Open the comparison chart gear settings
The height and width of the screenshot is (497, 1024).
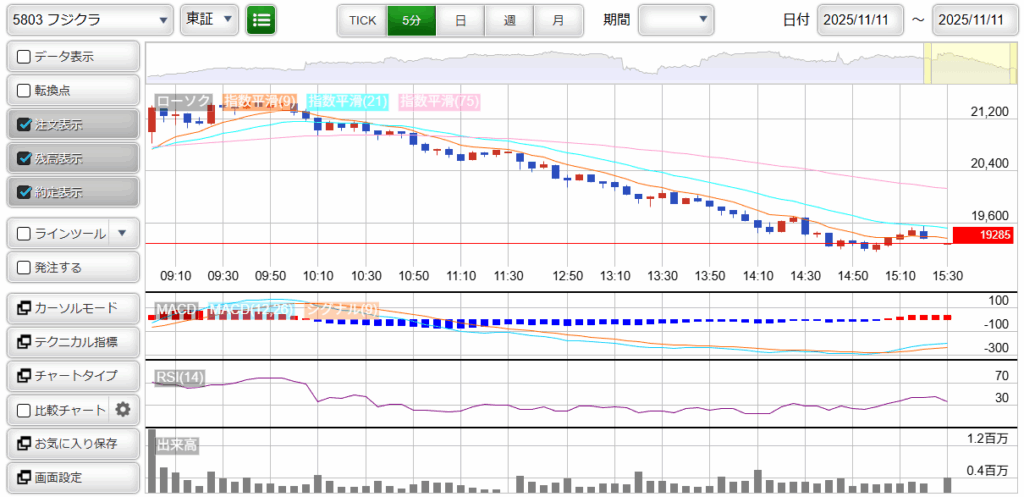(123, 409)
